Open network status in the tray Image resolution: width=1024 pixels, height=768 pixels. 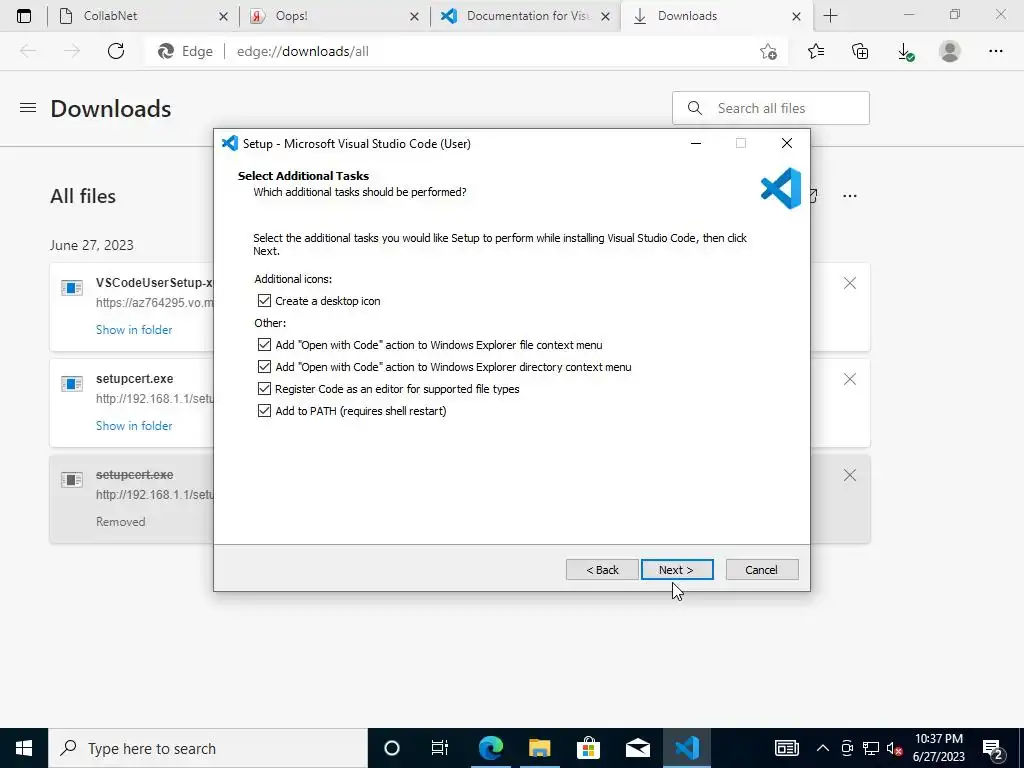point(871,748)
